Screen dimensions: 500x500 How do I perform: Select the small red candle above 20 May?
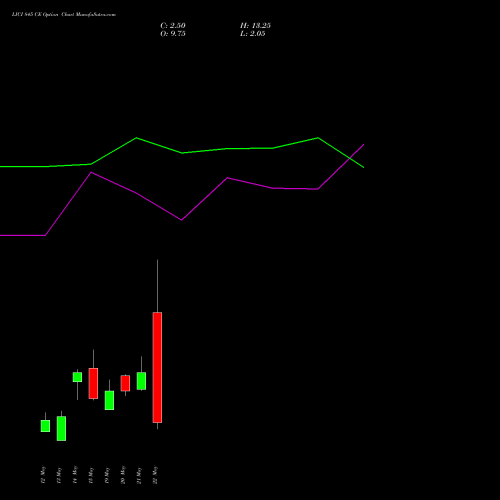[x=125, y=383]
